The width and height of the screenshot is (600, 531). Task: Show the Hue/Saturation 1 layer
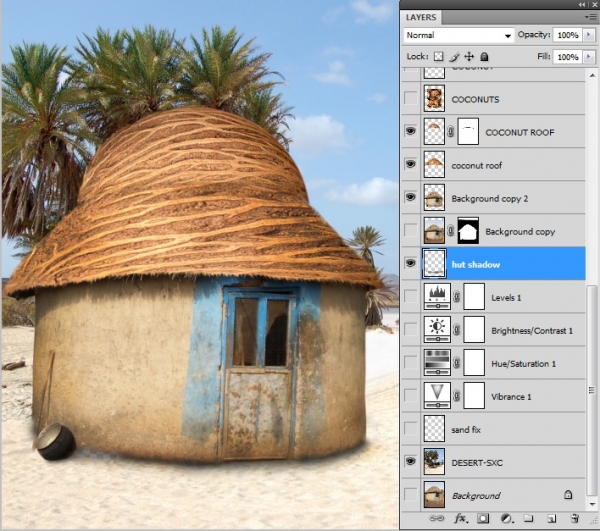(411, 362)
